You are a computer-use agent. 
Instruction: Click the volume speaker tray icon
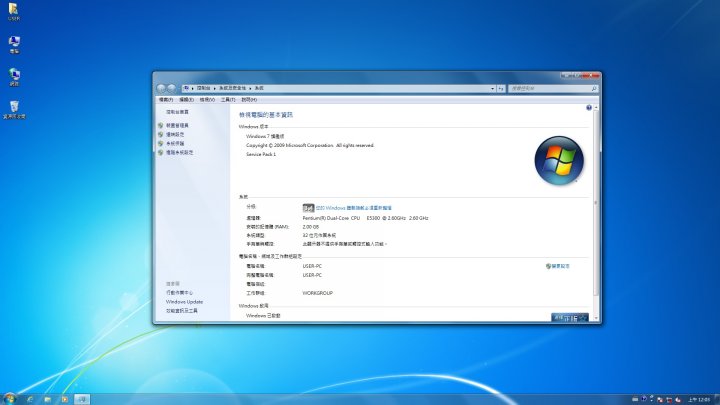pos(678,399)
